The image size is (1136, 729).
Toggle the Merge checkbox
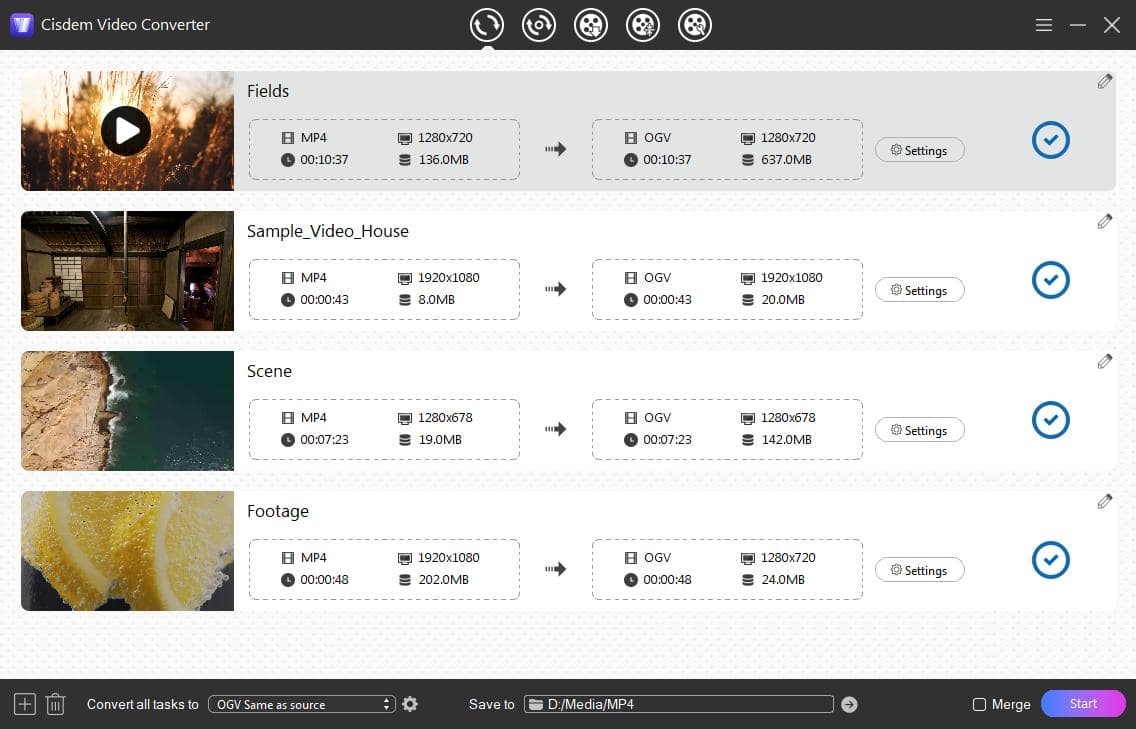click(x=980, y=704)
